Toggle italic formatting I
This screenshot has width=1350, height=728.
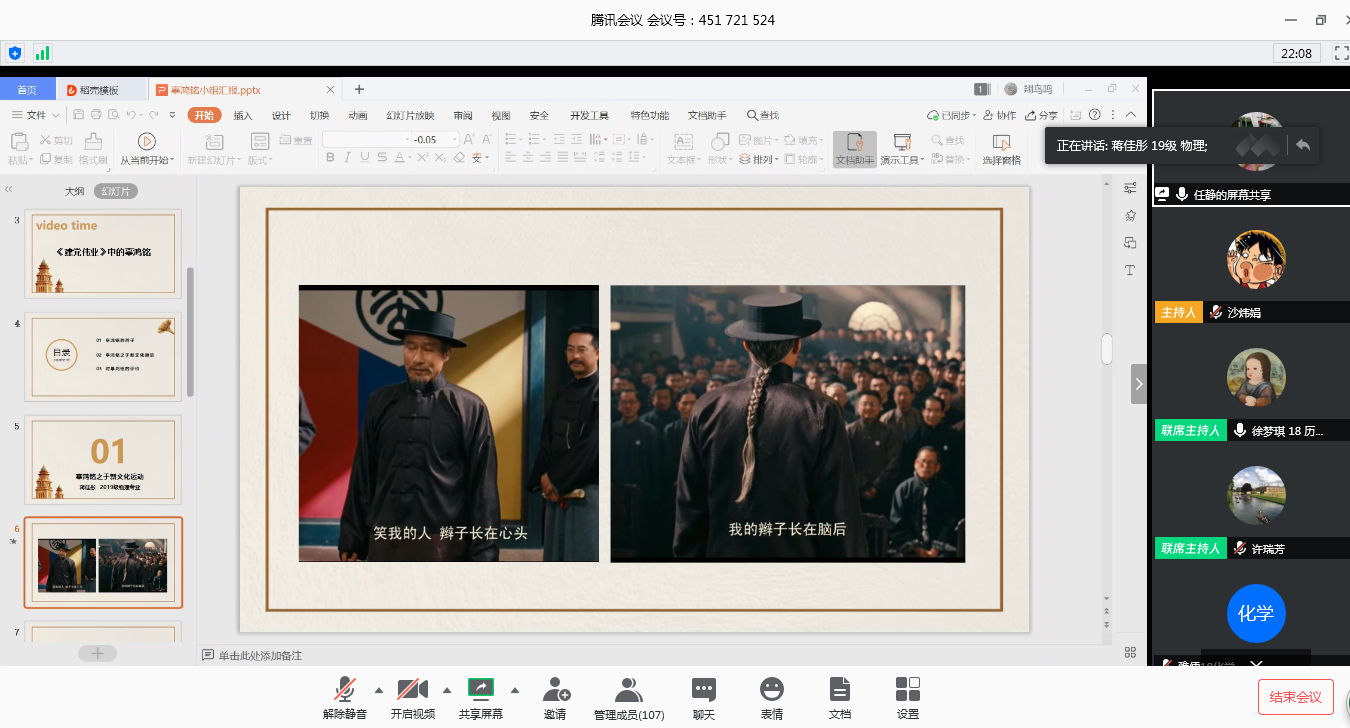coord(348,158)
